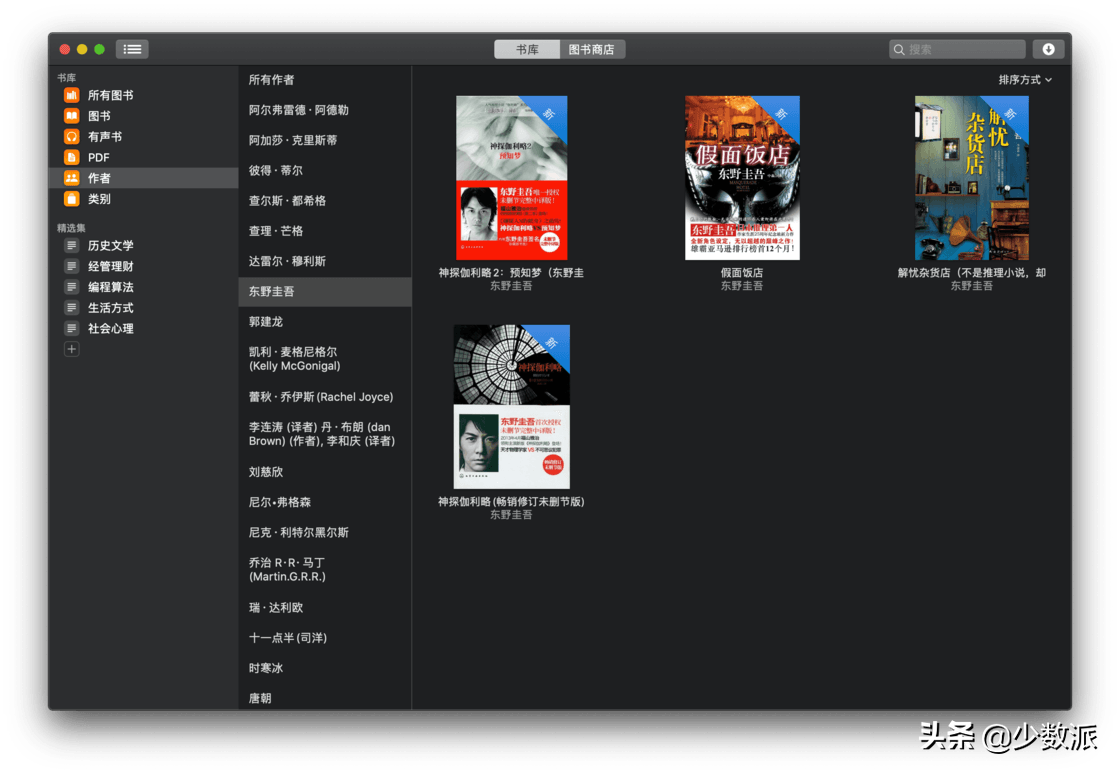Select author 唐朝
The height and width of the screenshot is (774, 1120).
tap(325, 698)
